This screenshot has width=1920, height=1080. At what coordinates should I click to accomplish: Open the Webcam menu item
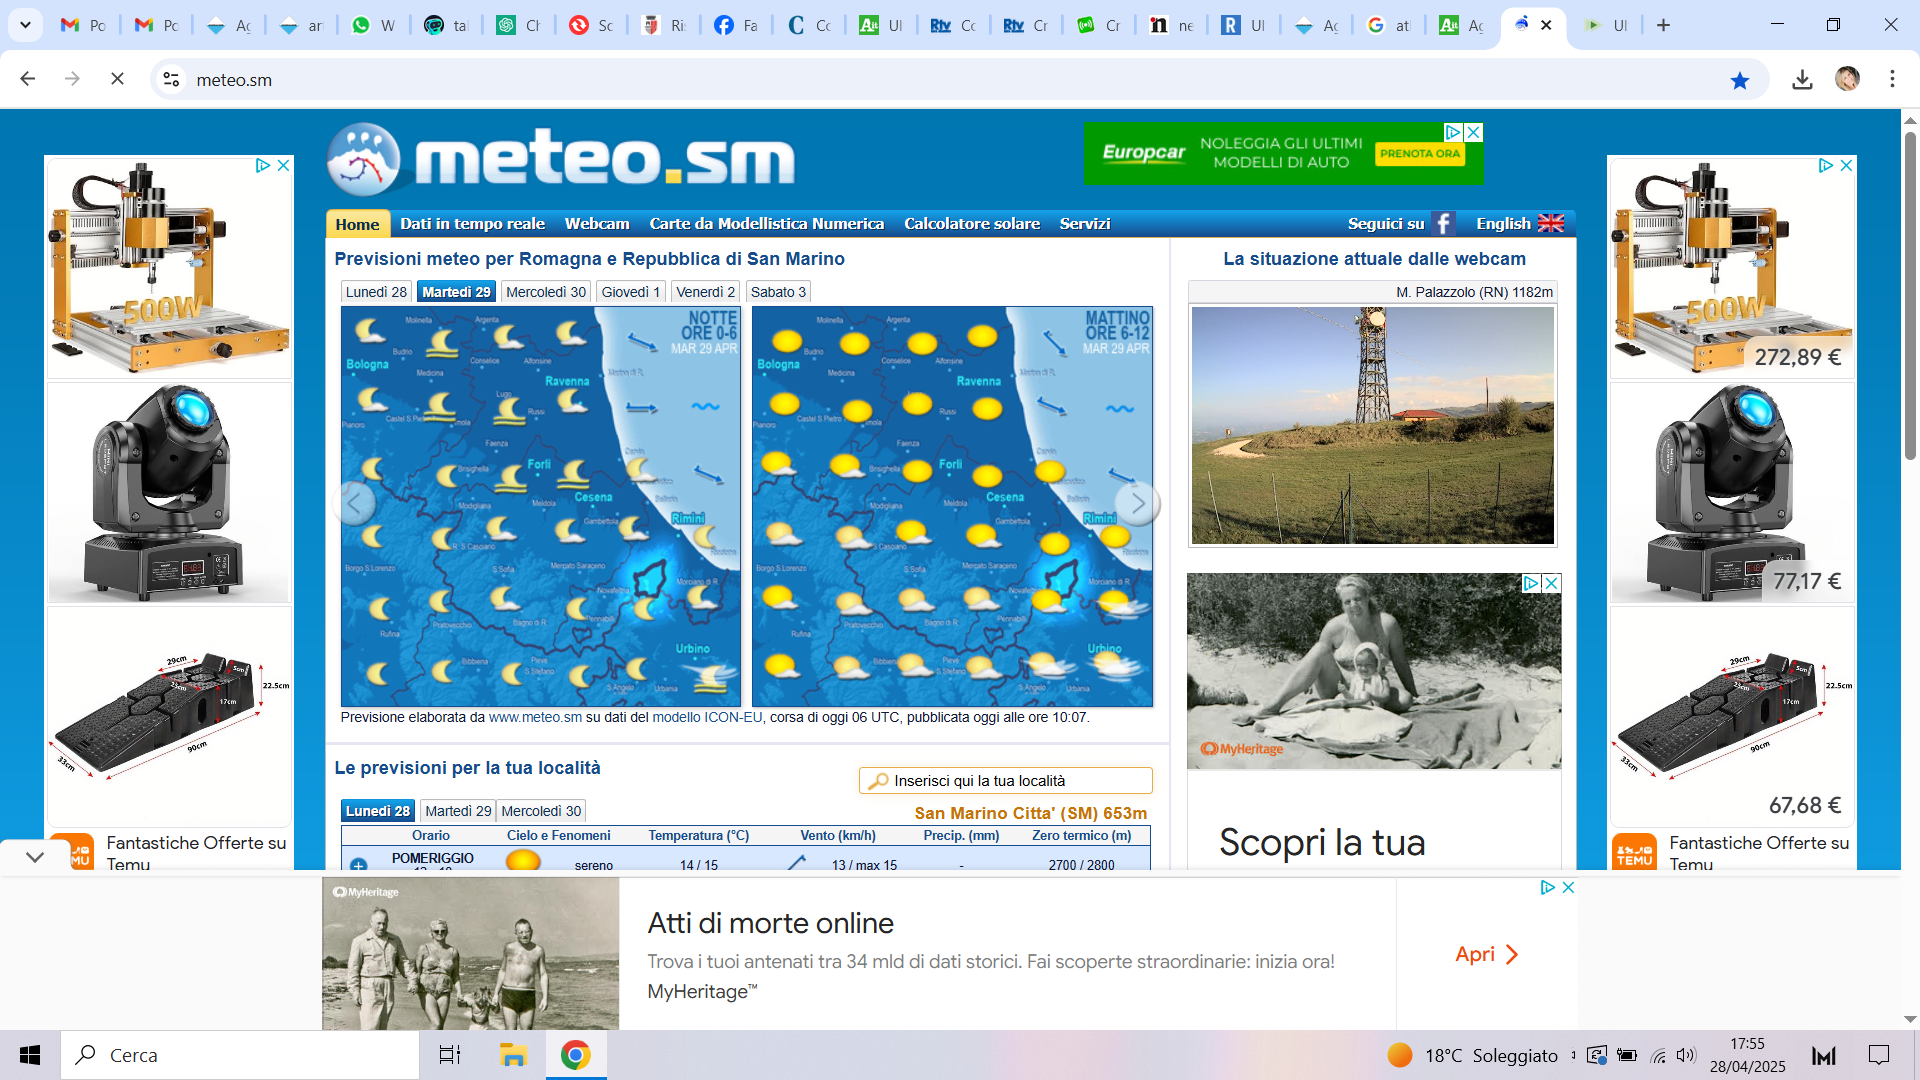597,223
